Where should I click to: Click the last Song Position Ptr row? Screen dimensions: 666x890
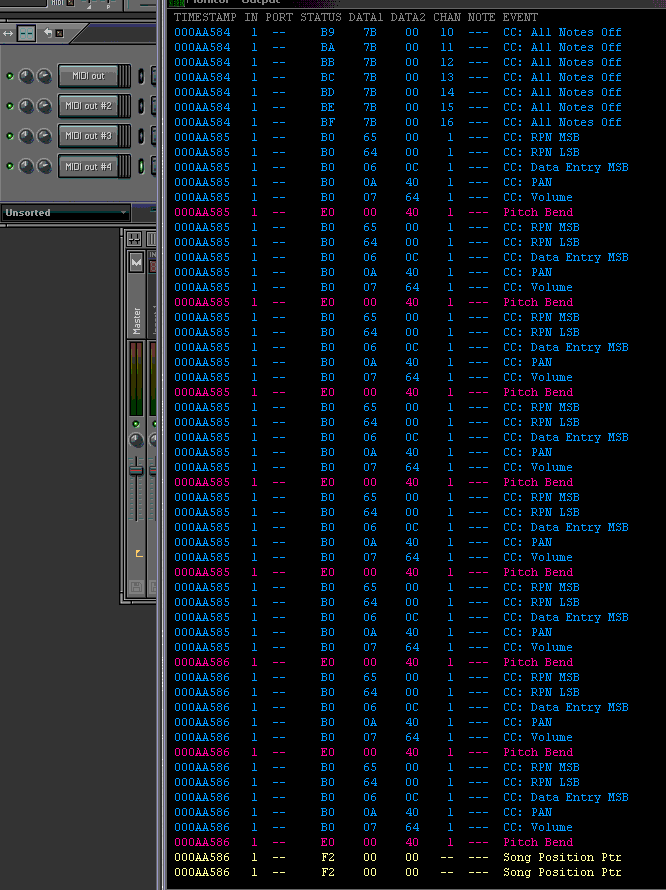(x=397, y=872)
